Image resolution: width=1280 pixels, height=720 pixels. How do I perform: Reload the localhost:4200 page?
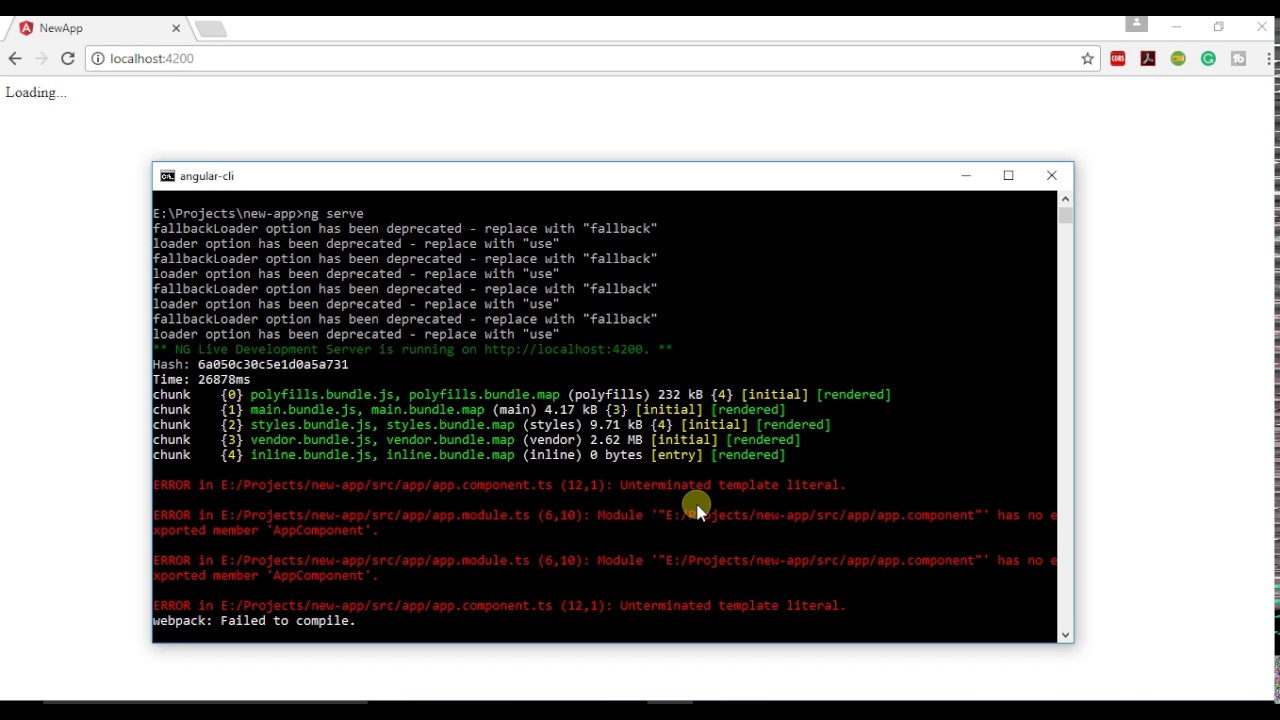(67, 59)
